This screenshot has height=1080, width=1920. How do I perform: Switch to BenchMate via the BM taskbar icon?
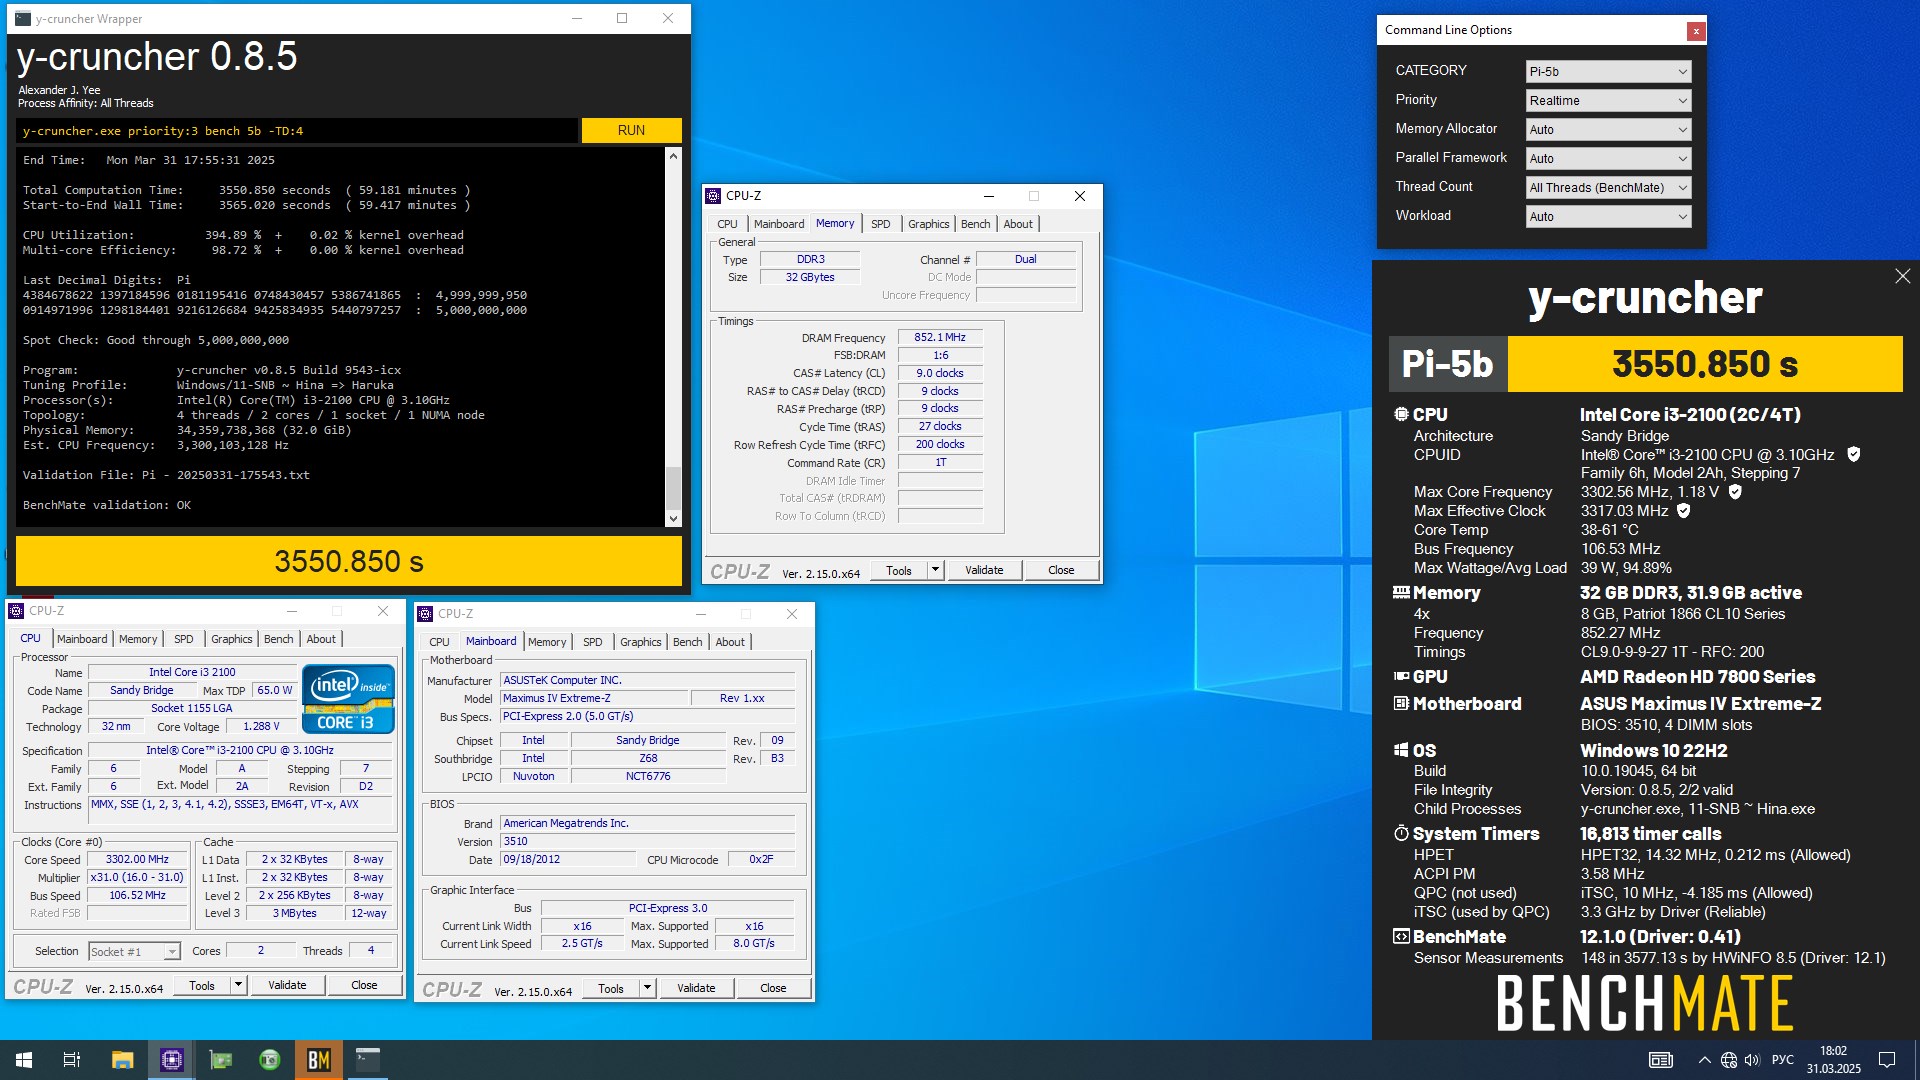(319, 1060)
